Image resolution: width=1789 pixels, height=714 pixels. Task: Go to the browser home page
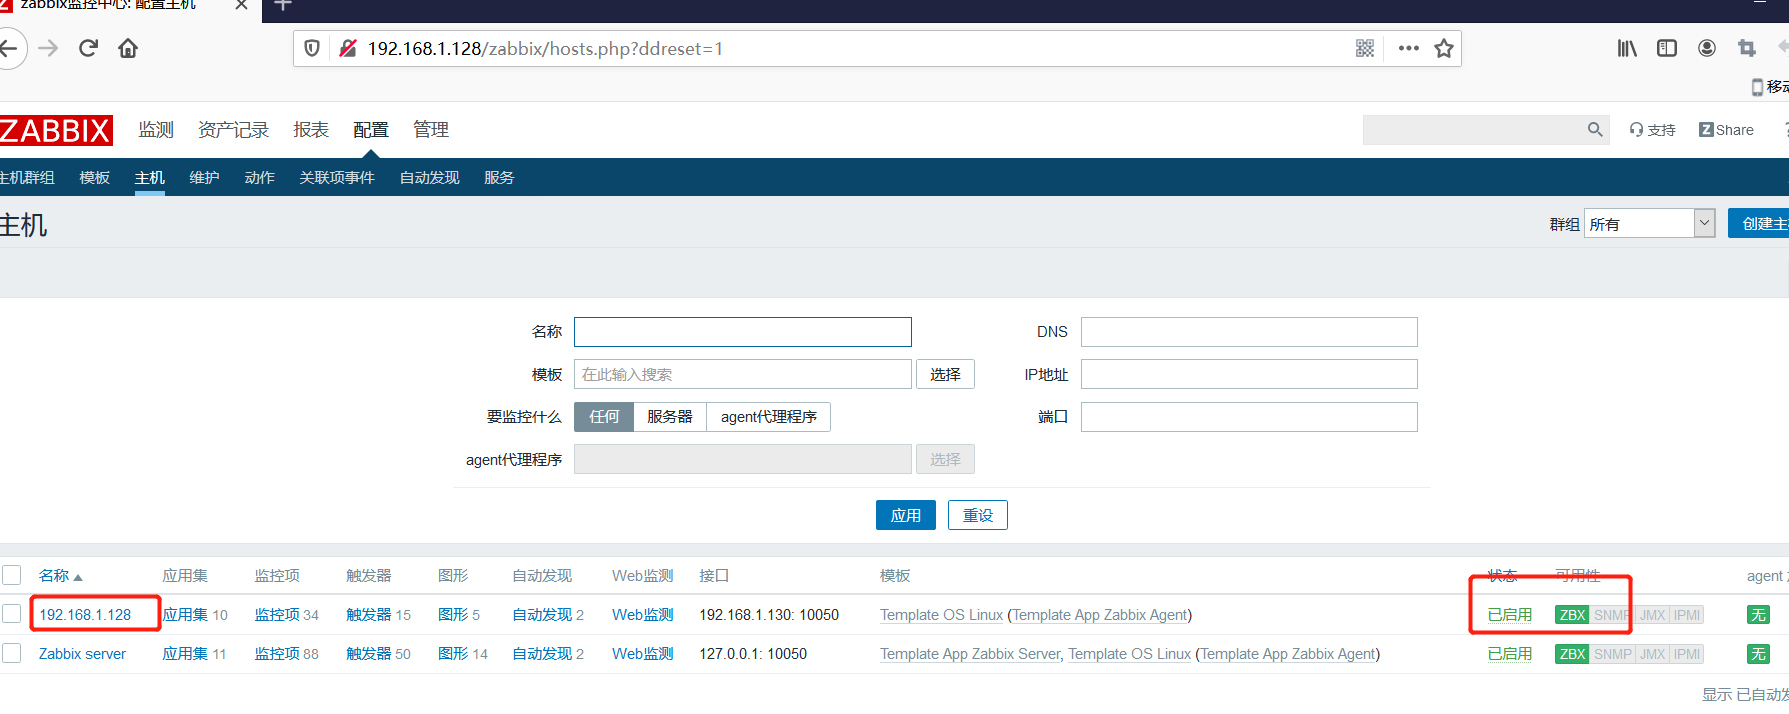pos(128,48)
